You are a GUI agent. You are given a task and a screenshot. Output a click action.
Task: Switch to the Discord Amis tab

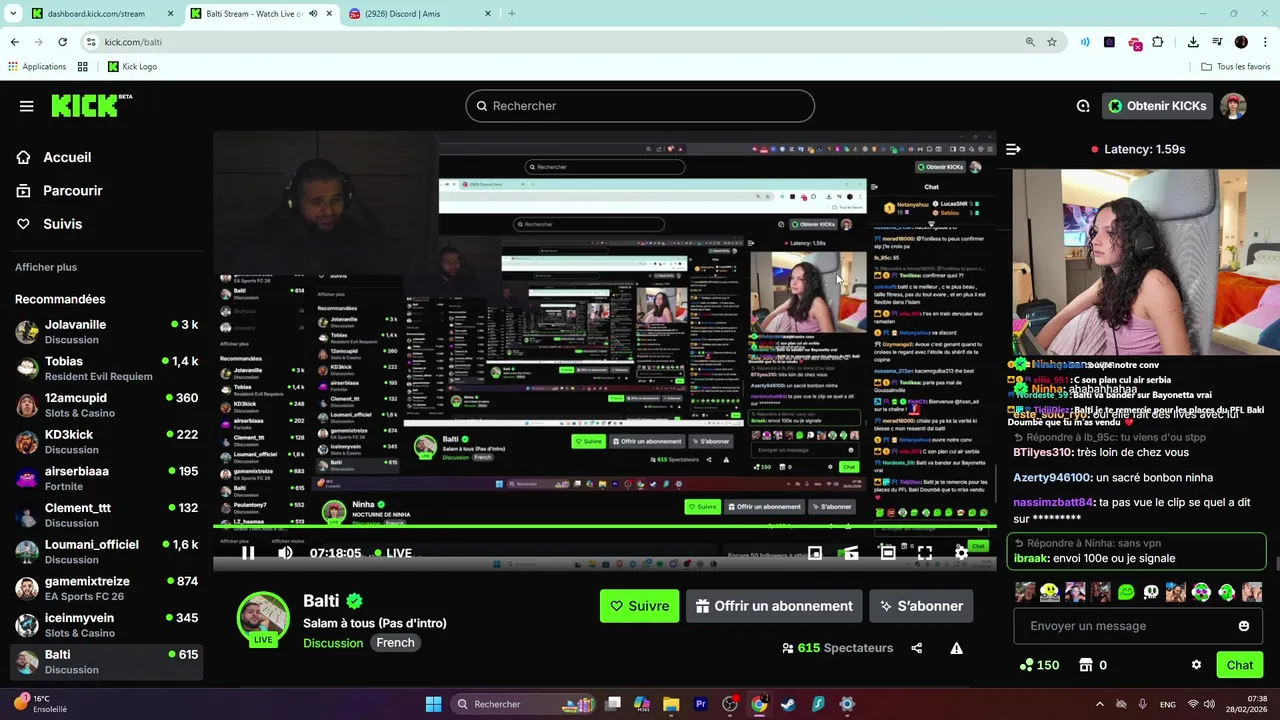(x=420, y=14)
